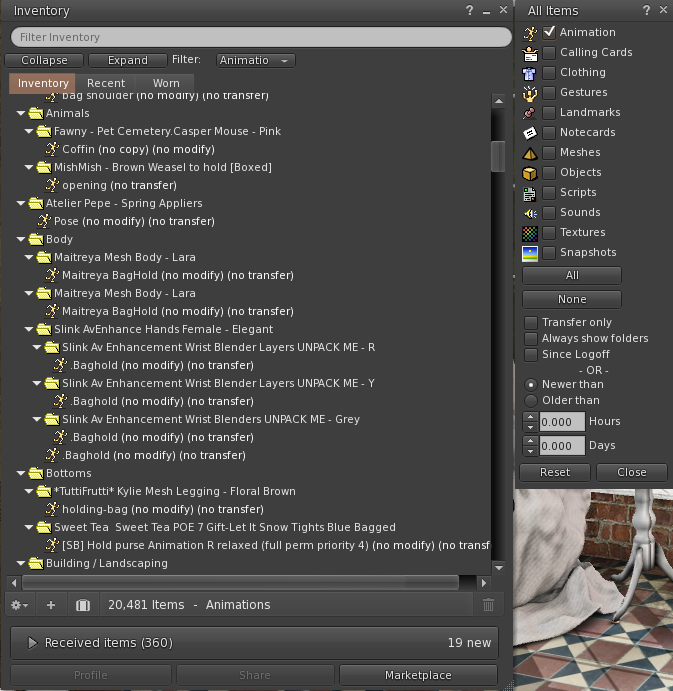
Task: Click the Sounds speaker icon
Action: (x=530, y=213)
